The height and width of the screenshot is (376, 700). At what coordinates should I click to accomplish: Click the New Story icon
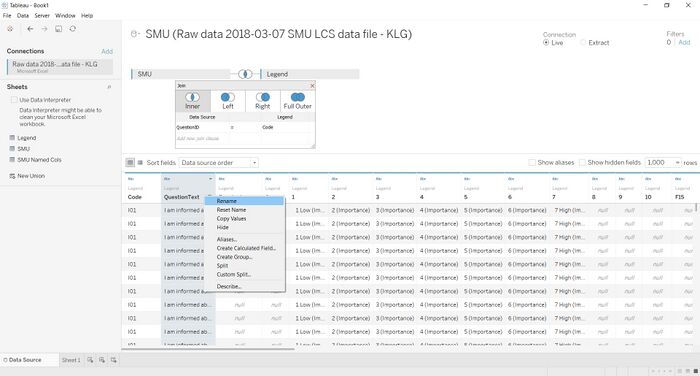click(114, 360)
